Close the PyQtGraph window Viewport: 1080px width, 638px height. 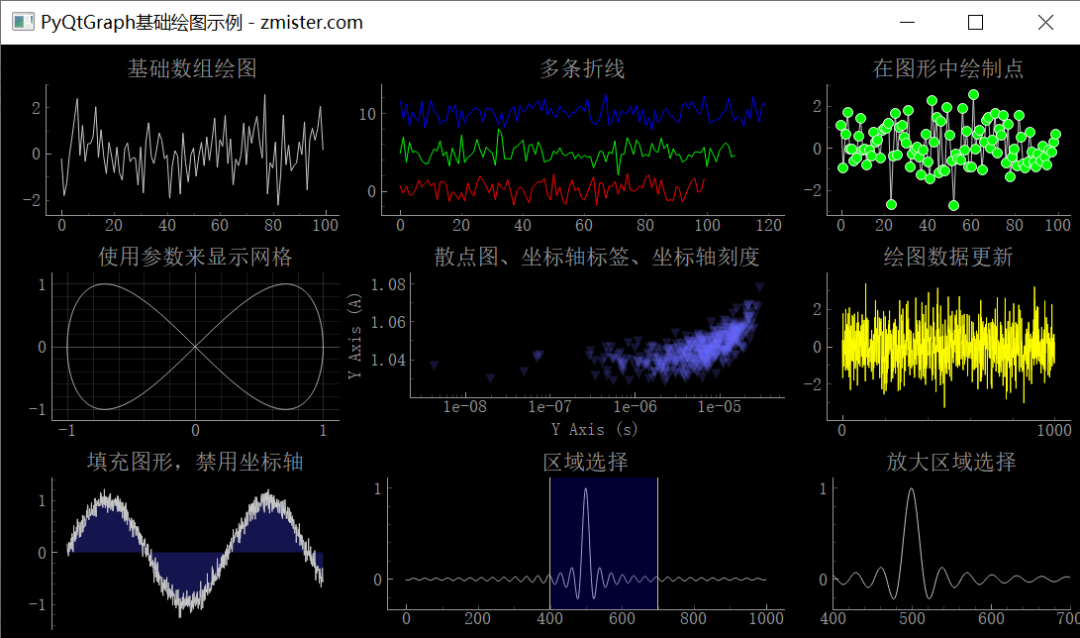click(1045, 22)
